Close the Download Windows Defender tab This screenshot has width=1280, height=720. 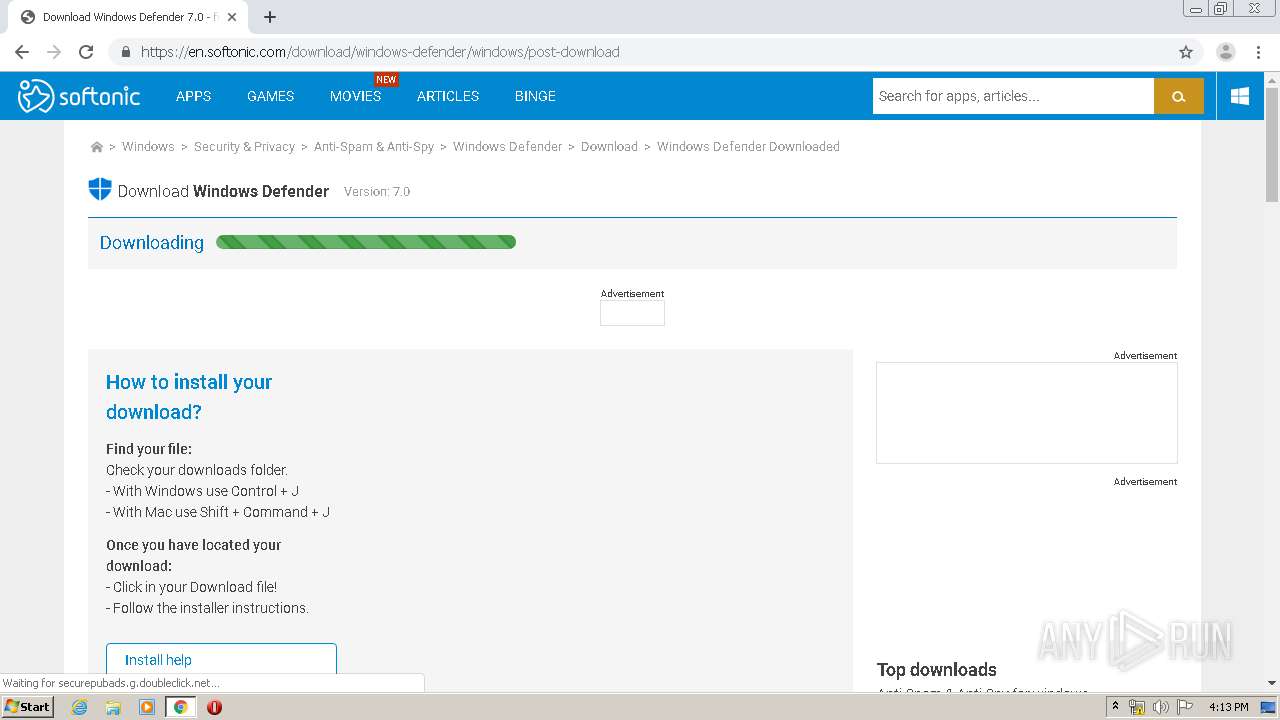[232, 17]
